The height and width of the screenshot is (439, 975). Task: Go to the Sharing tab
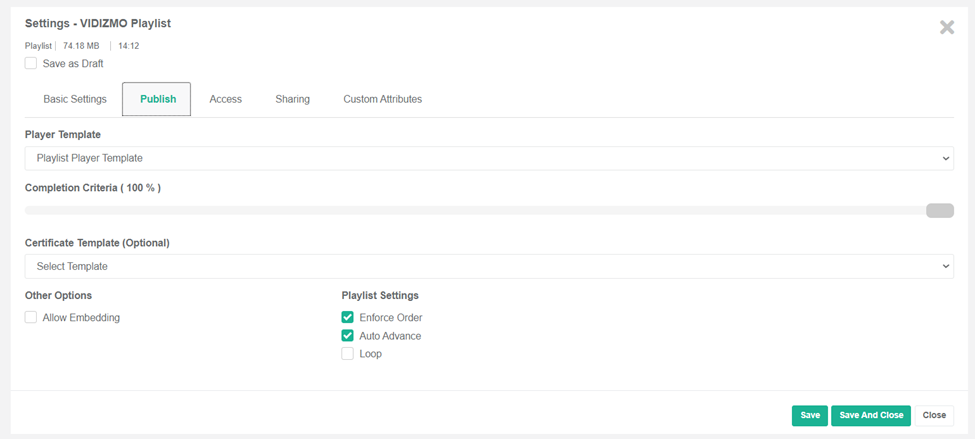click(x=292, y=99)
